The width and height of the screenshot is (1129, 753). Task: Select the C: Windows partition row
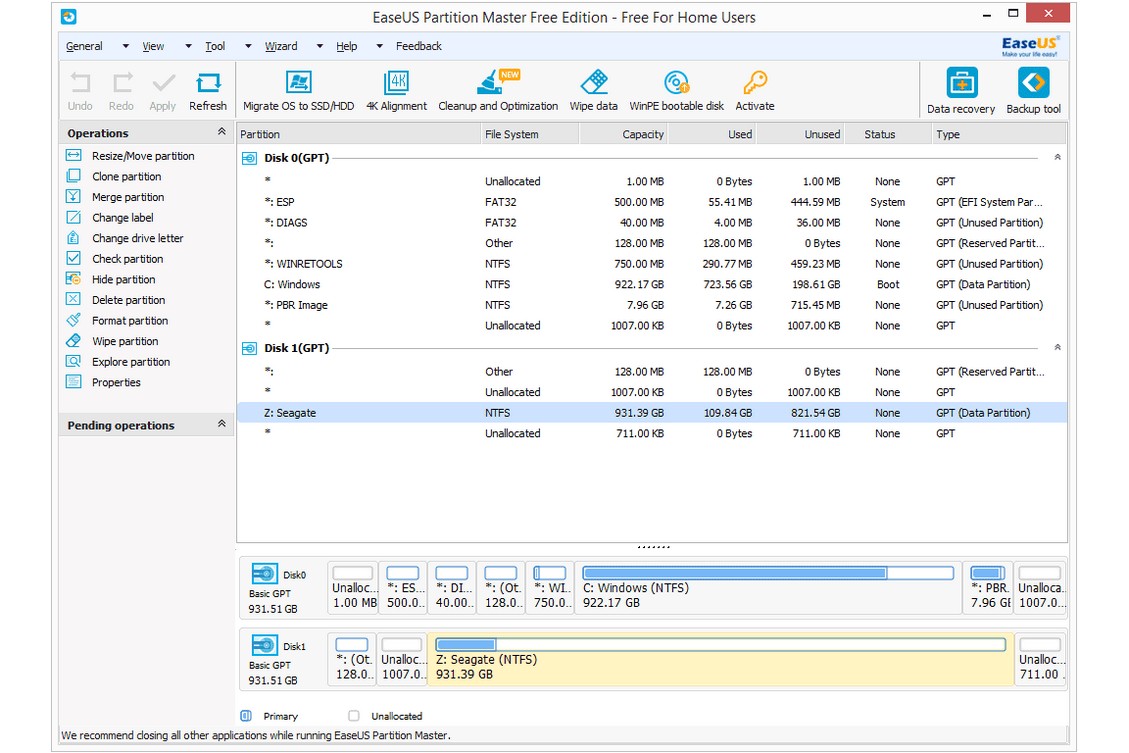click(x=652, y=284)
